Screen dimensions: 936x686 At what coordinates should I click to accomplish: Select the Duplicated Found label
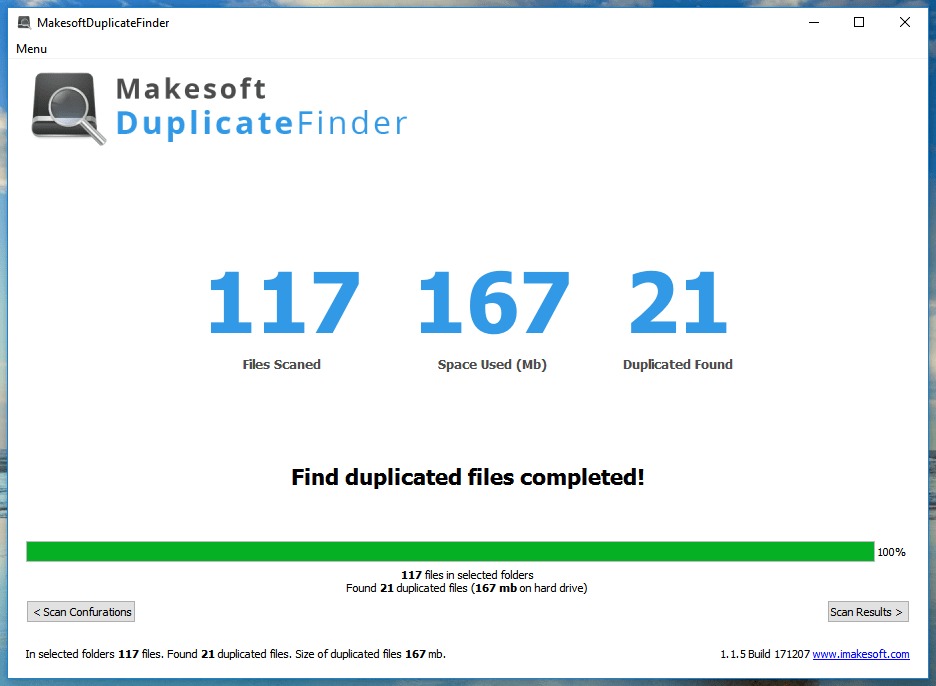[677, 364]
